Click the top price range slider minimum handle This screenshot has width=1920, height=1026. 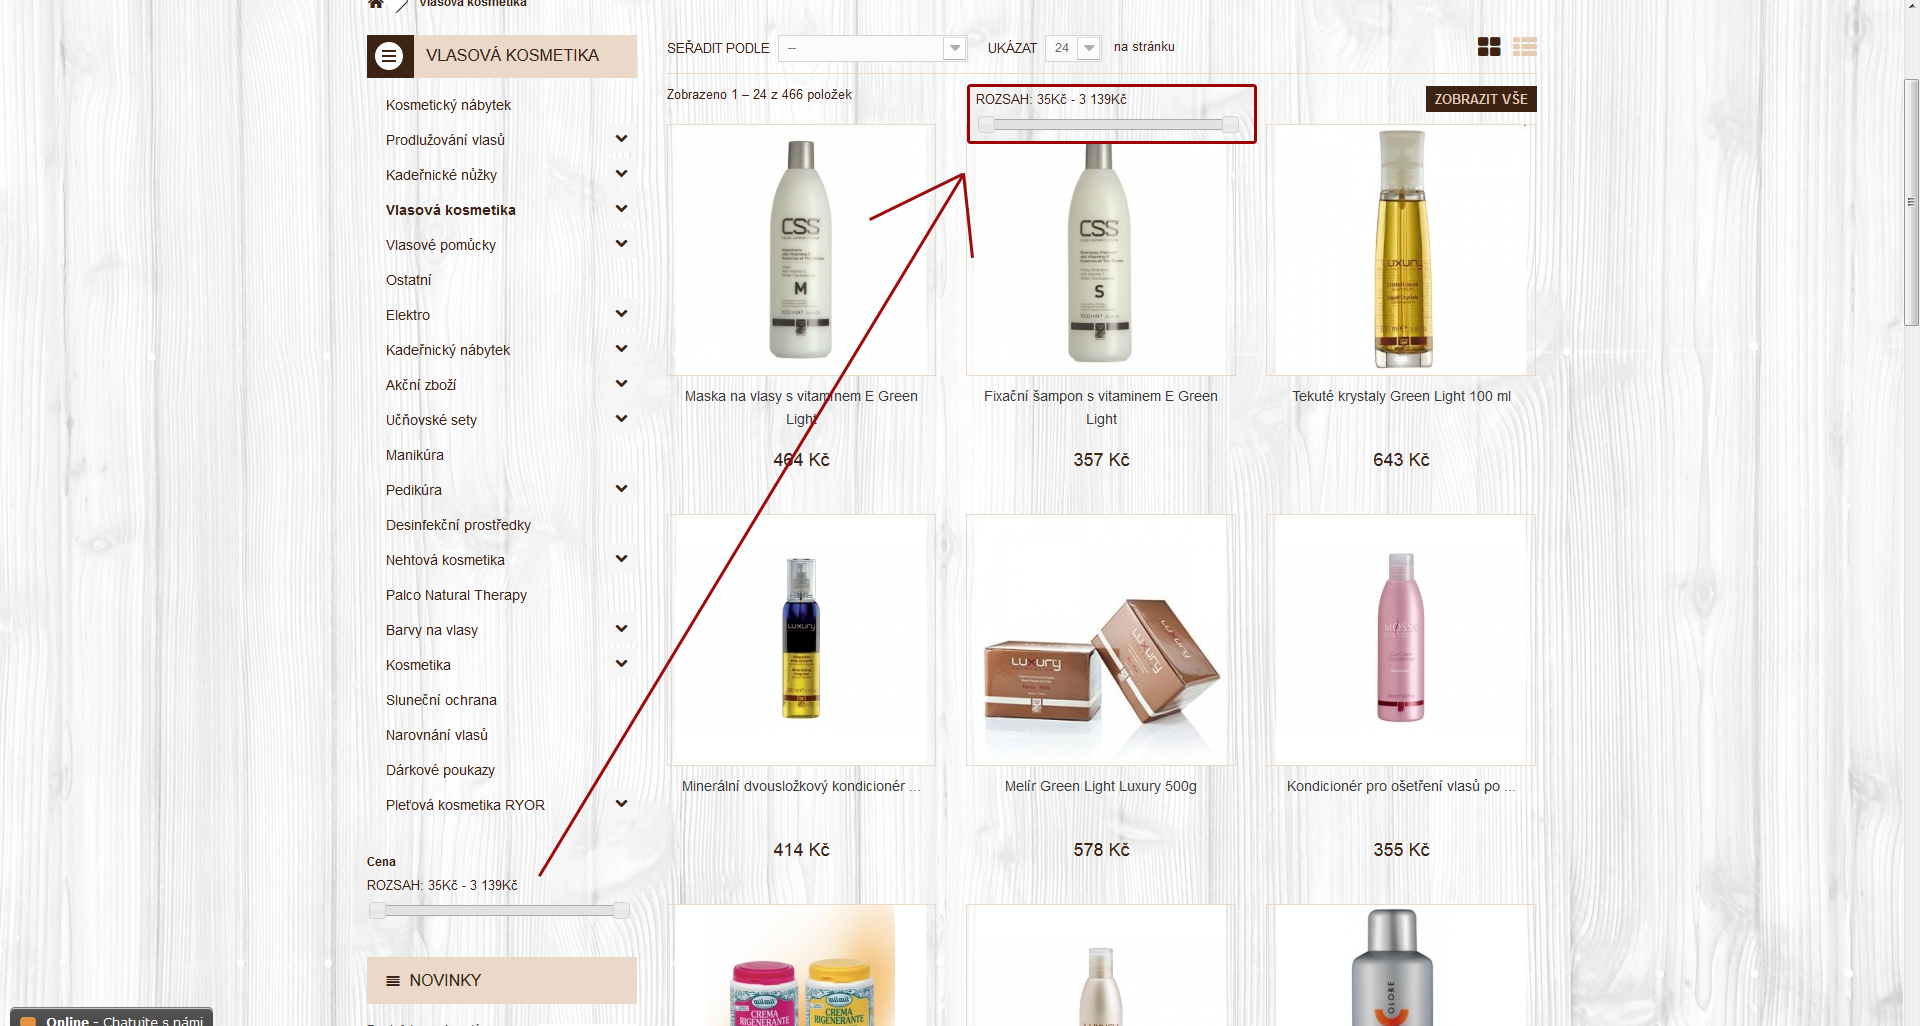(x=986, y=124)
